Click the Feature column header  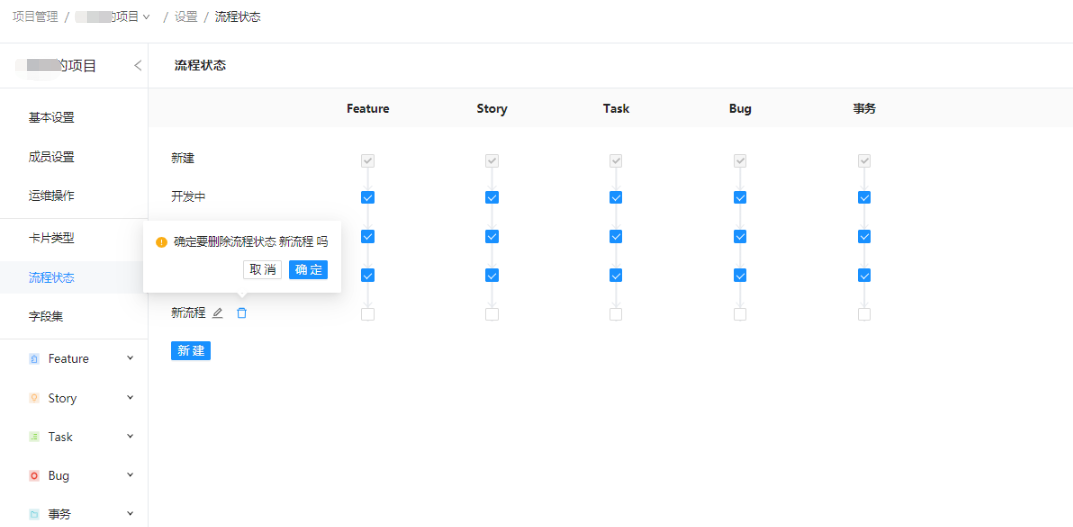point(368,108)
